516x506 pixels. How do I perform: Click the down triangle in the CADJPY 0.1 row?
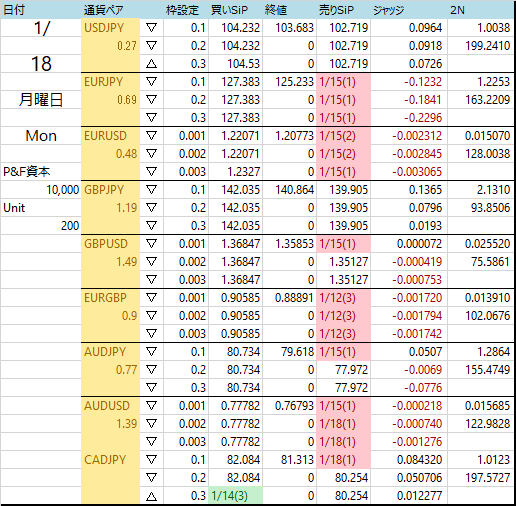pyautogui.click(x=151, y=460)
